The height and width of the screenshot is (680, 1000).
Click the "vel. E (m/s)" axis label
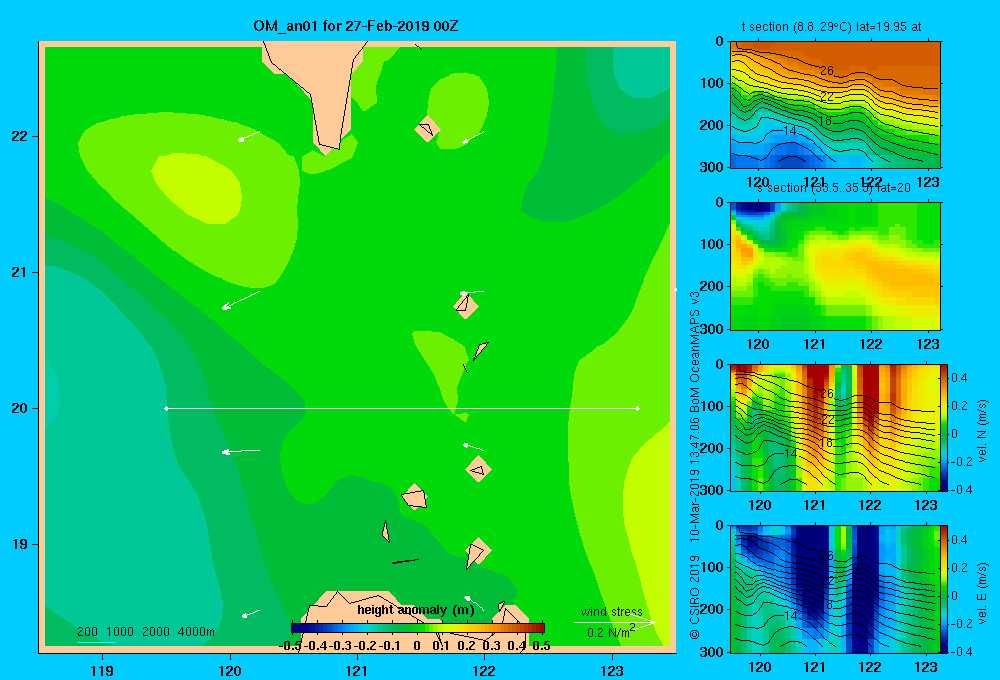click(x=982, y=592)
